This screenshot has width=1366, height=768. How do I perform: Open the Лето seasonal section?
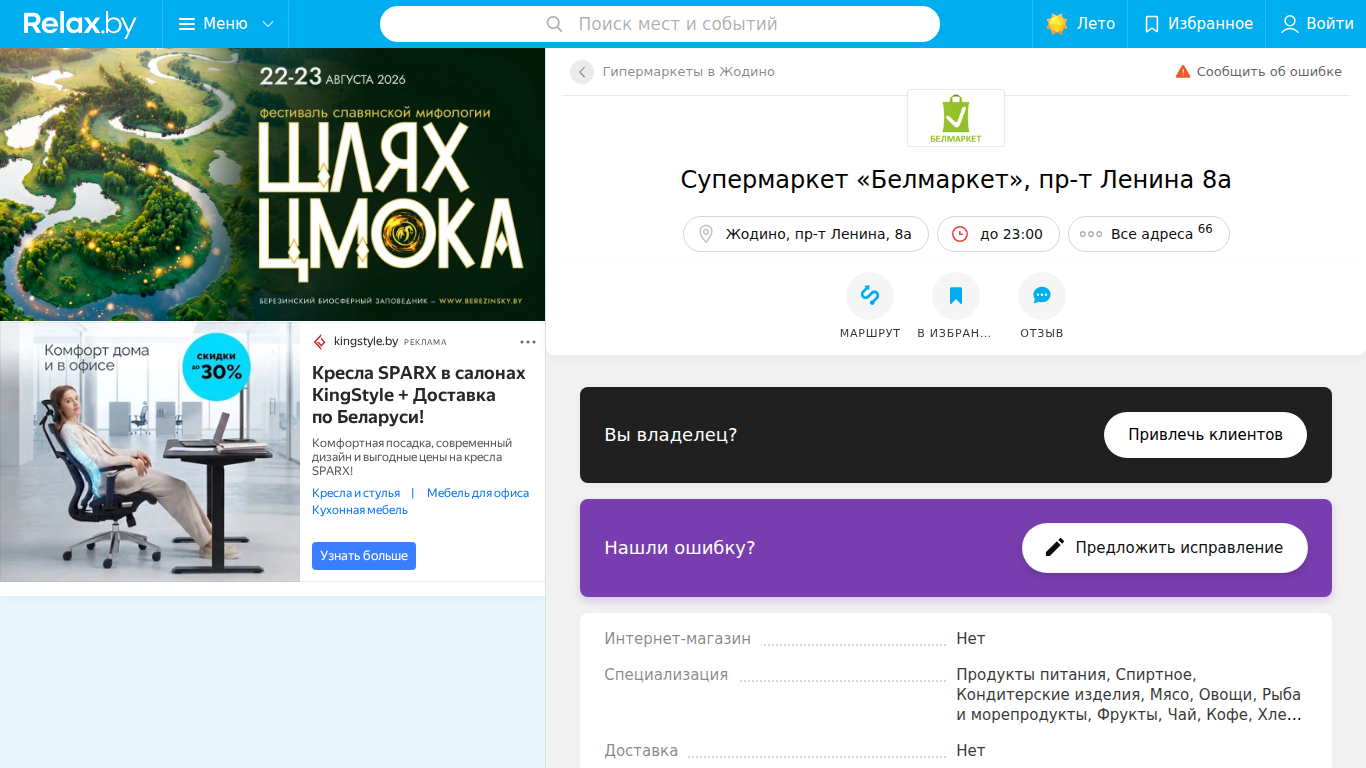(1081, 24)
